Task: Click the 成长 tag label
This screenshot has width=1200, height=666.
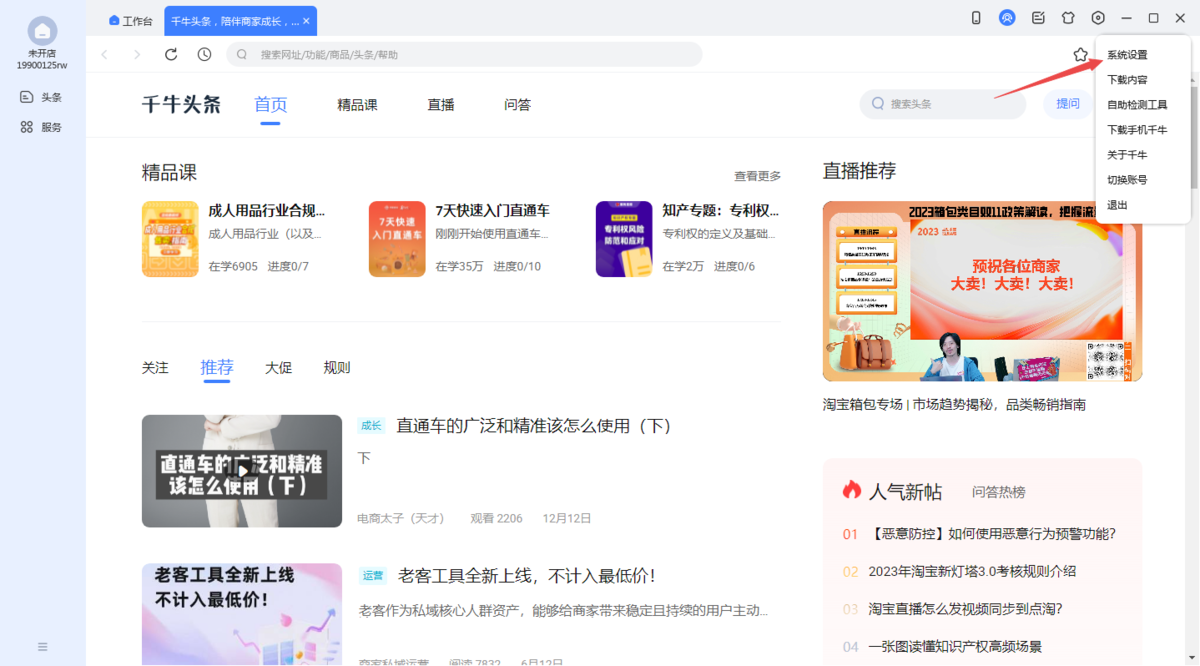Action: click(371, 426)
